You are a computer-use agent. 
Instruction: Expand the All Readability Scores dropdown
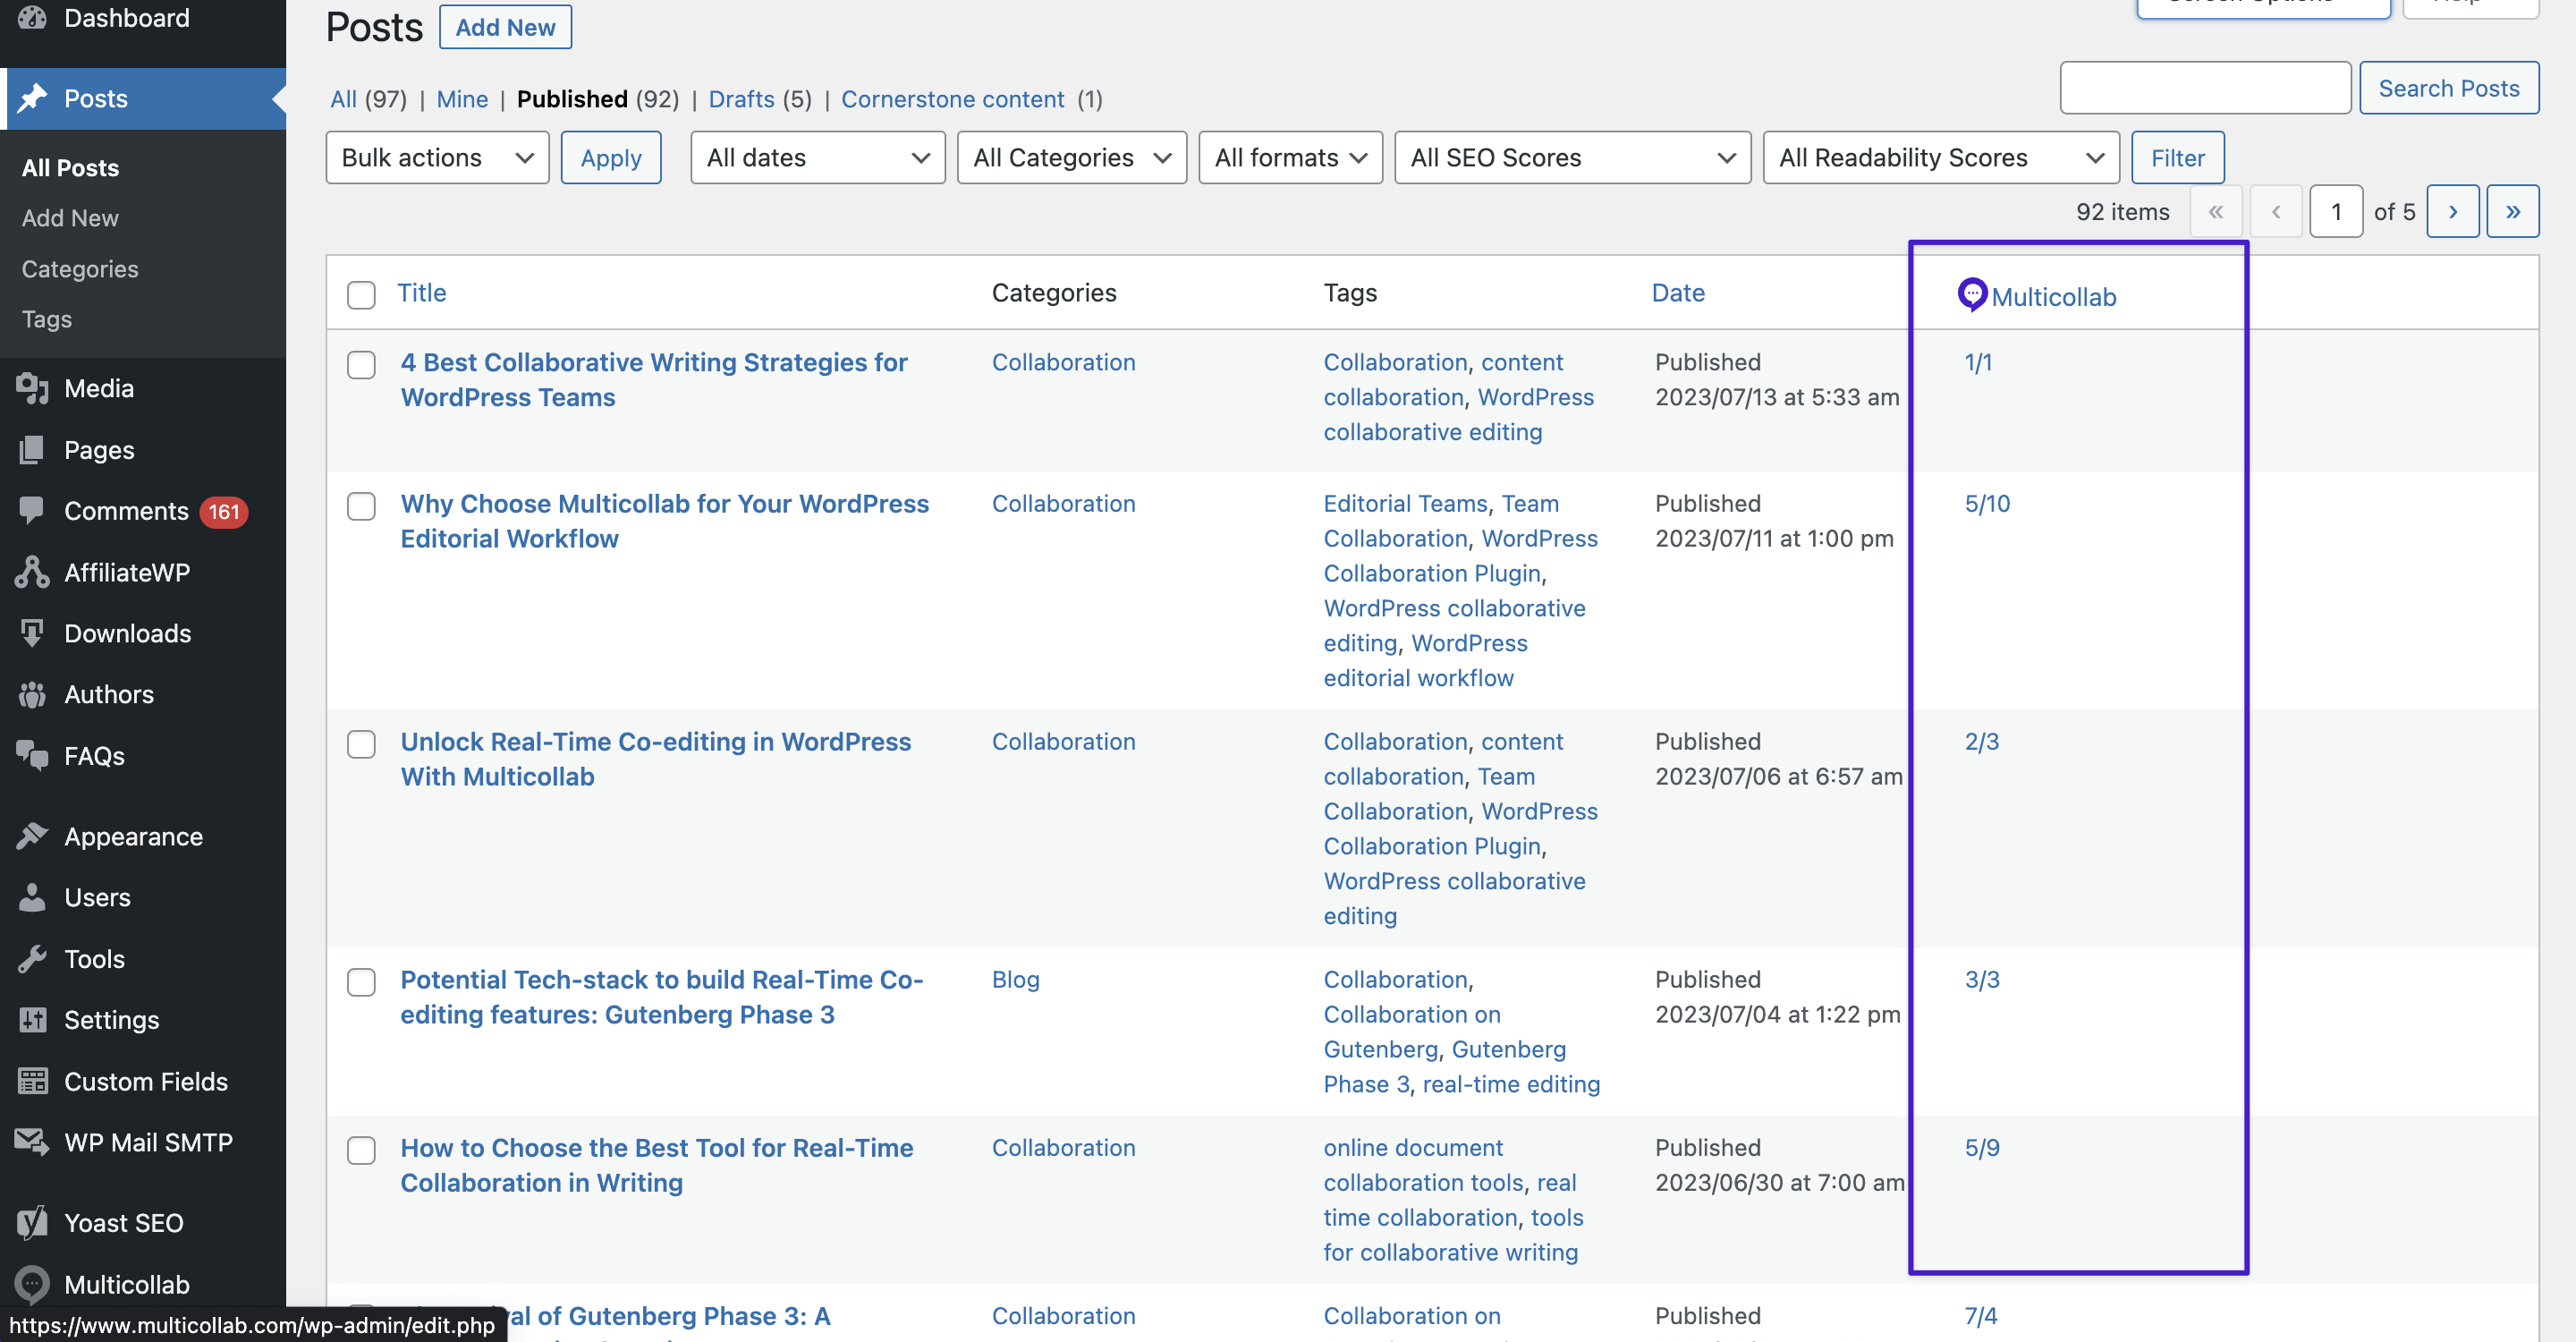(1940, 158)
